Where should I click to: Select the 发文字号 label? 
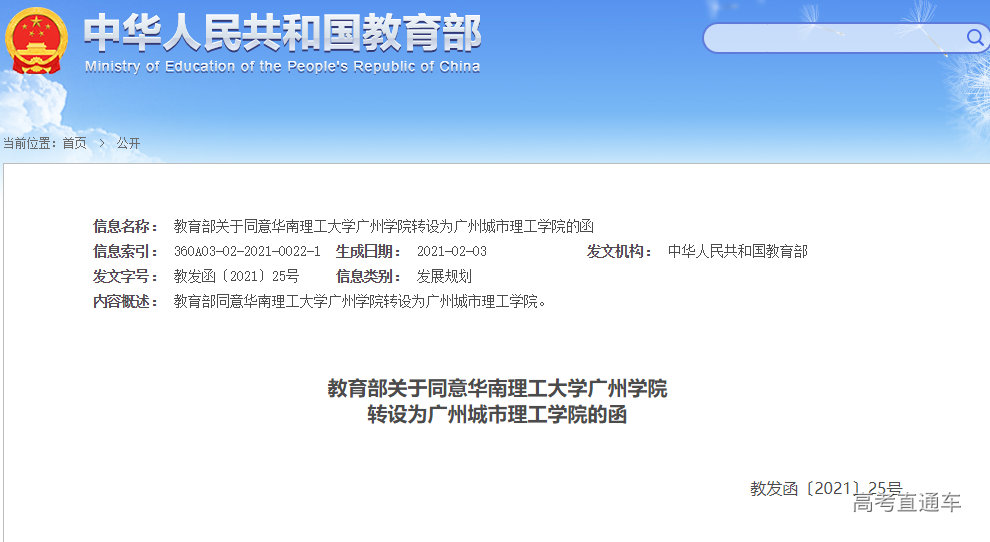point(125,277)
